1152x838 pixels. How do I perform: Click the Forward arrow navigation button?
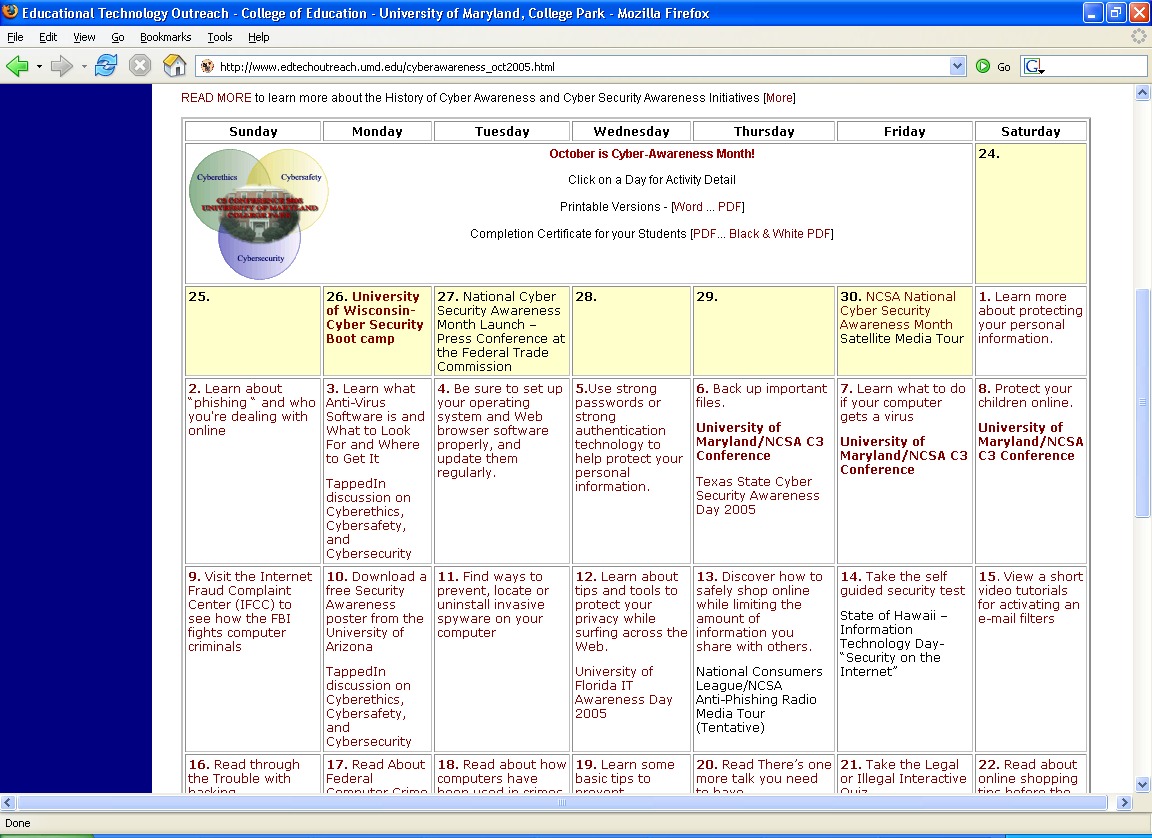(x=62, y=66)
